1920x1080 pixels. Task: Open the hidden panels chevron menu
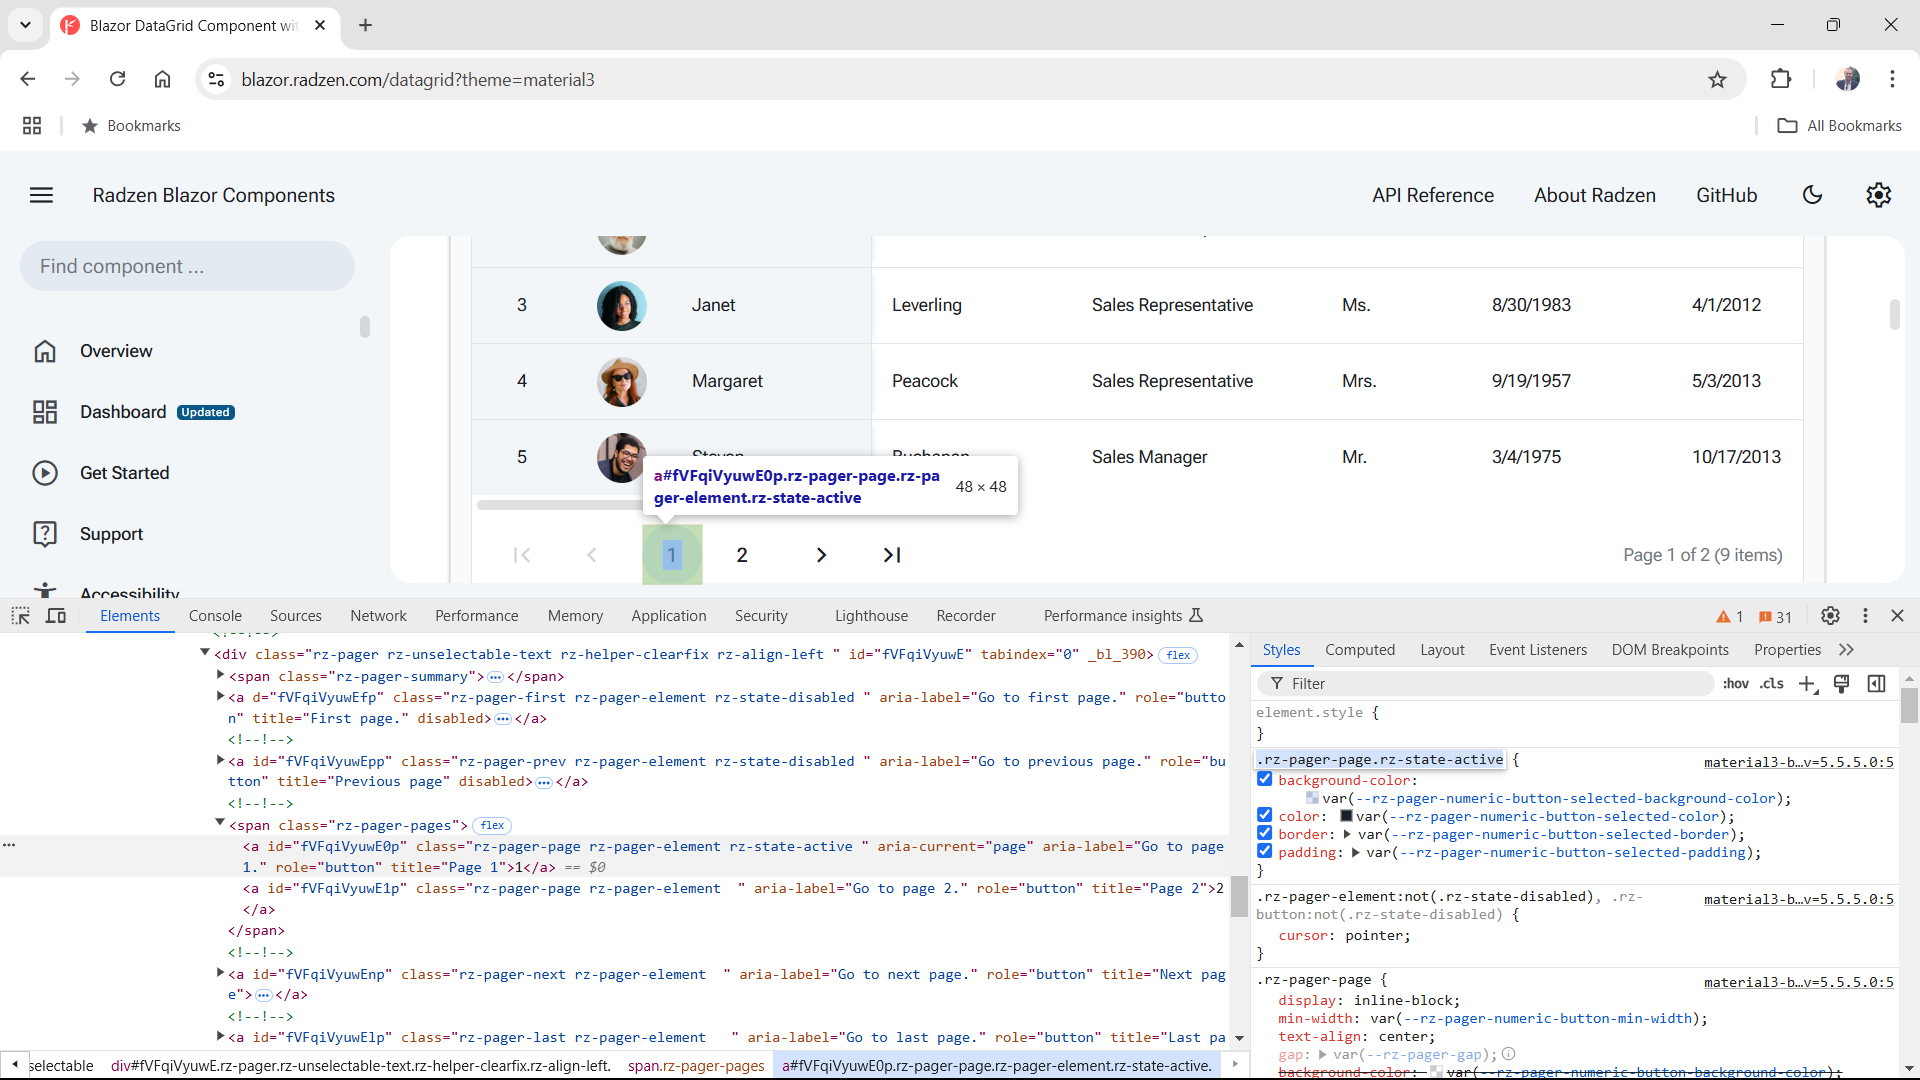click(x=1846, y=649)
